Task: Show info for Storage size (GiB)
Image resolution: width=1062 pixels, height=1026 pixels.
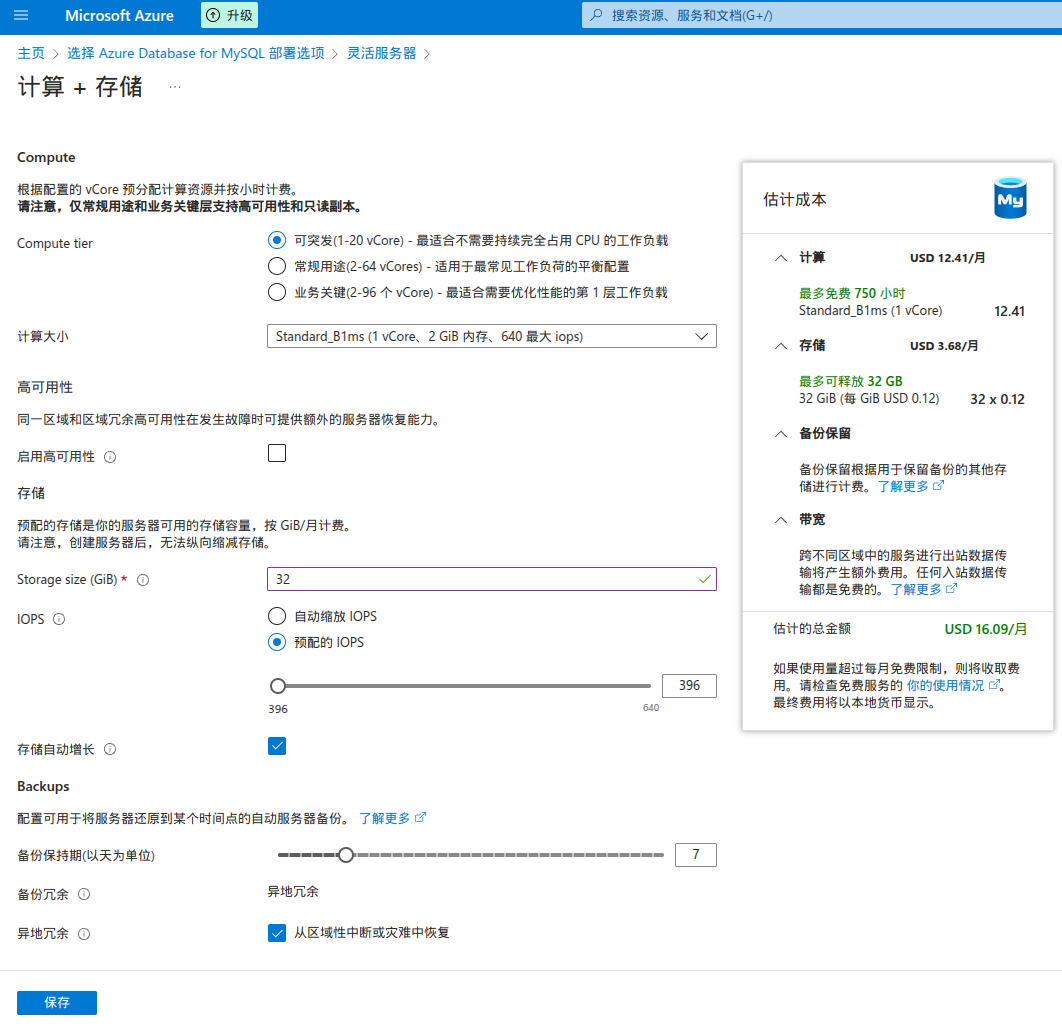Action: point(143,580)
